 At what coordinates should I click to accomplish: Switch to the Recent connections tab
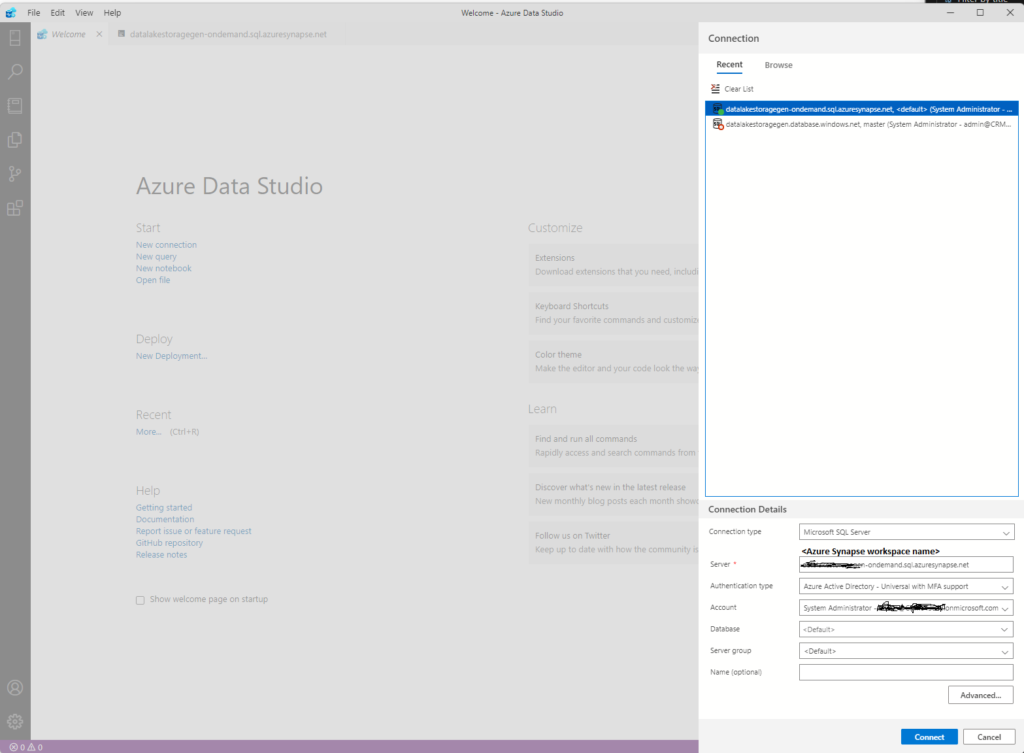729,65
